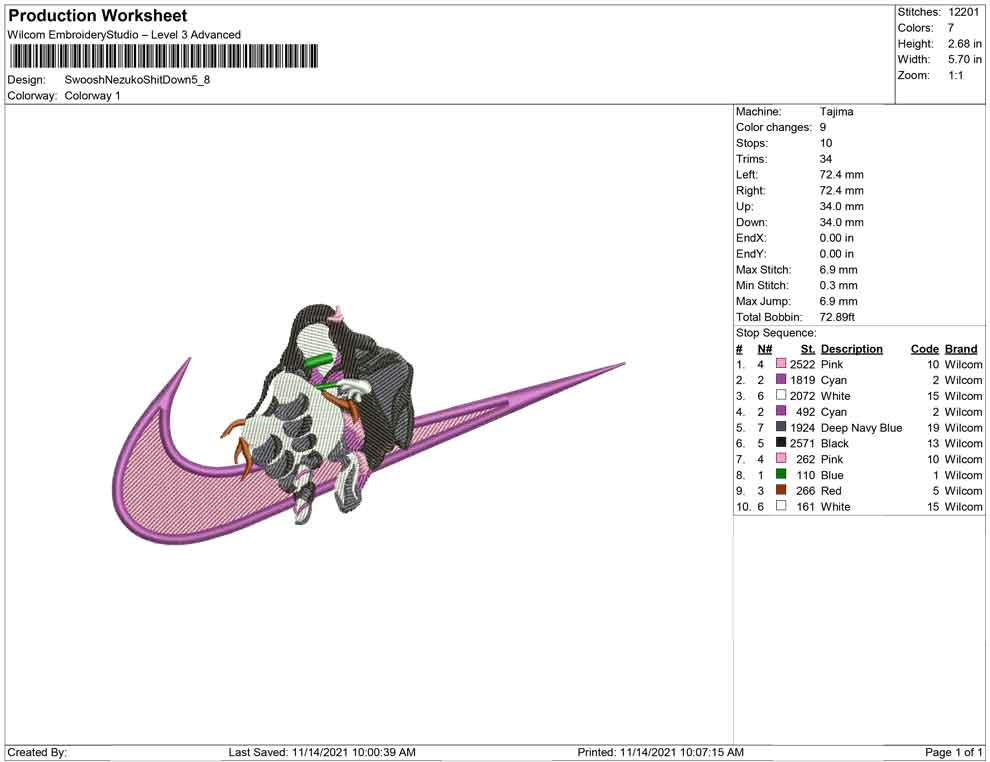
Task: Select the purple swatch in row 492 Cyan
Action: tap(781, 411)
